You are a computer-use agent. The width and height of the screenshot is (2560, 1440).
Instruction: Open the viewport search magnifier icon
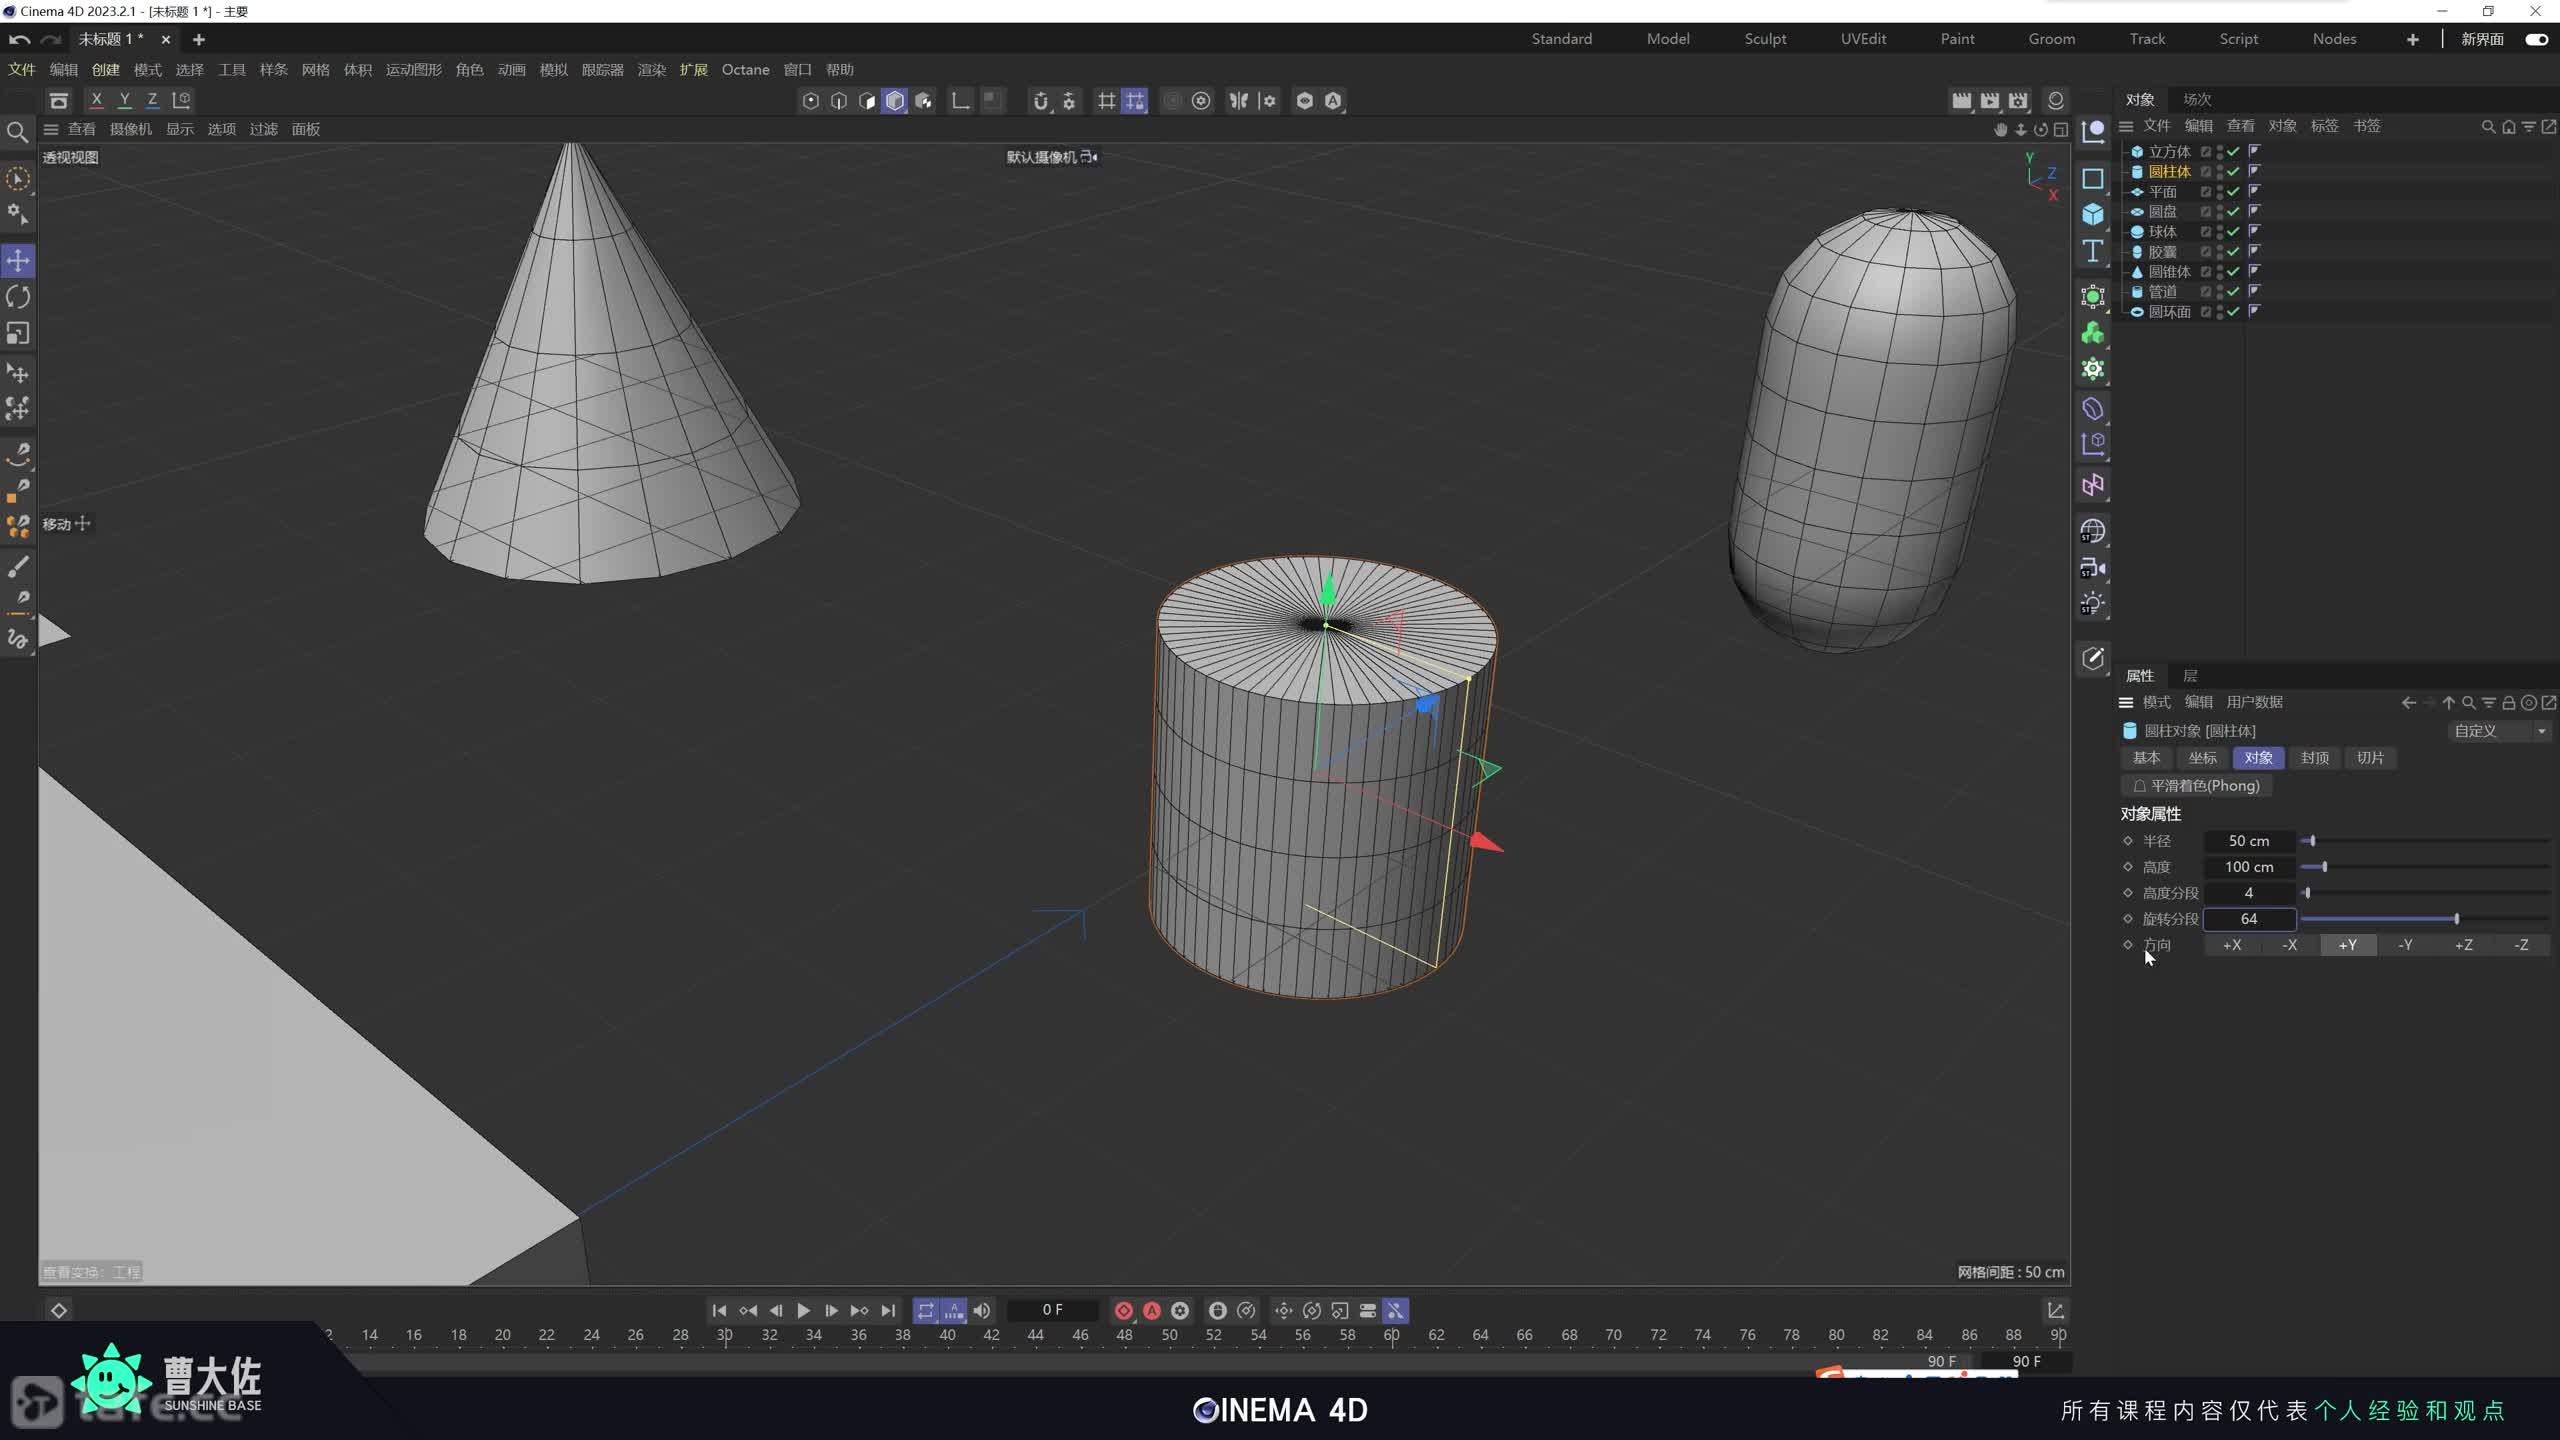coord(17,132)
